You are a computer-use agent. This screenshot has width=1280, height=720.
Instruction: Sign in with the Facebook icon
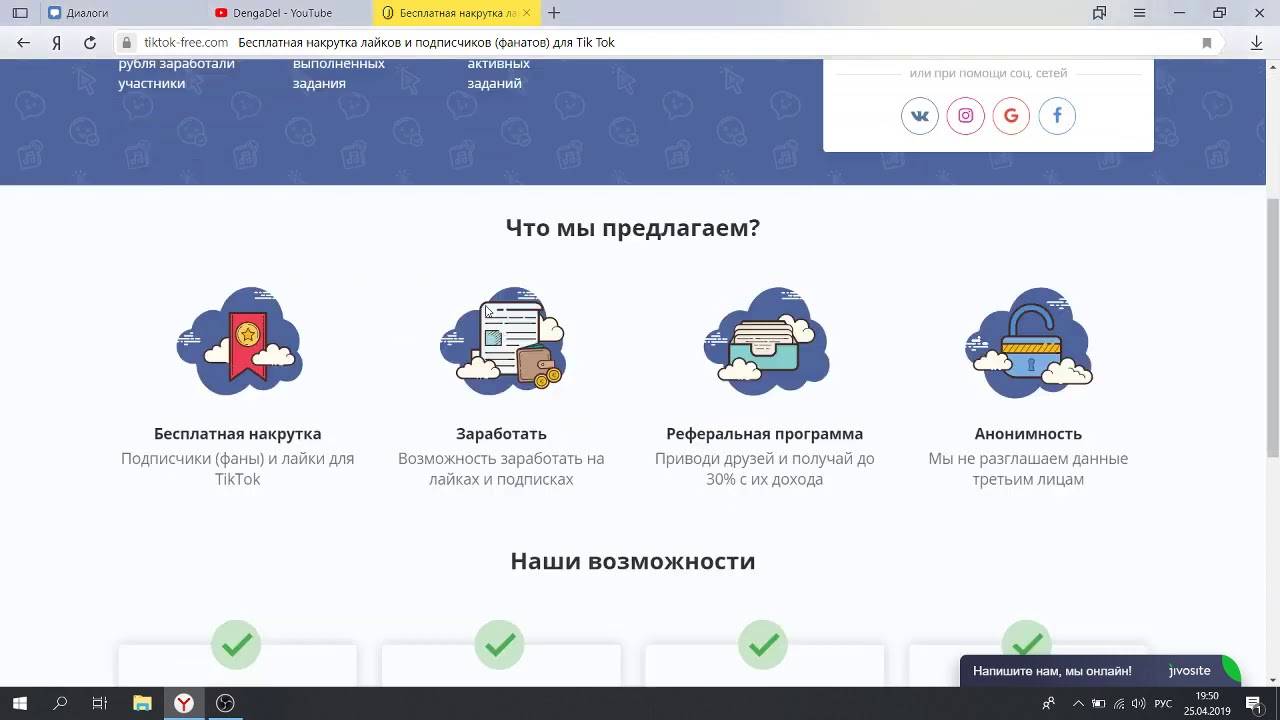pyautogui.click(x=1057, y=116)
